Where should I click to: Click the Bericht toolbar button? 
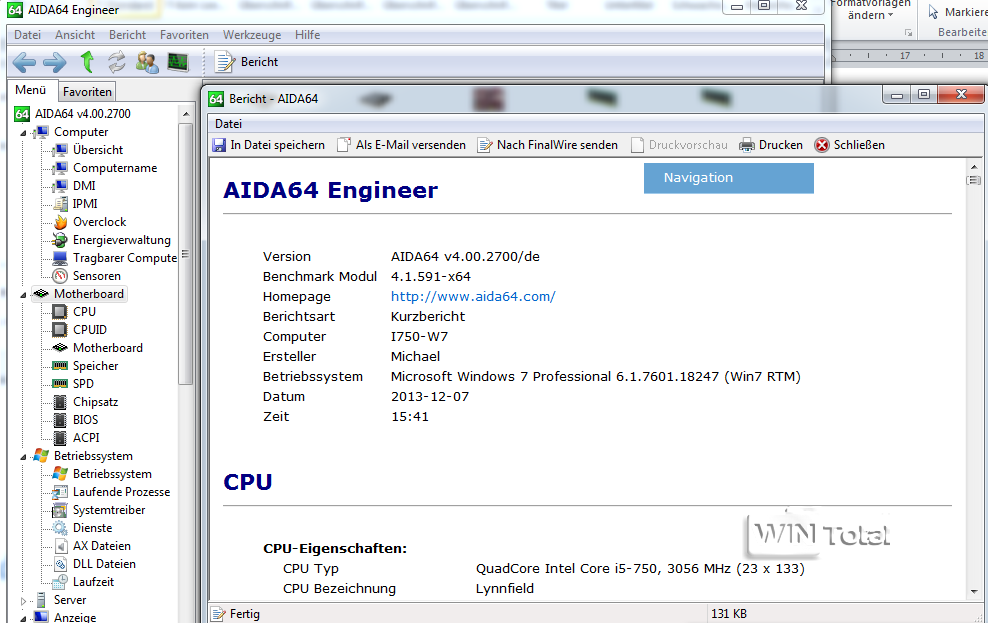(246, 62)
